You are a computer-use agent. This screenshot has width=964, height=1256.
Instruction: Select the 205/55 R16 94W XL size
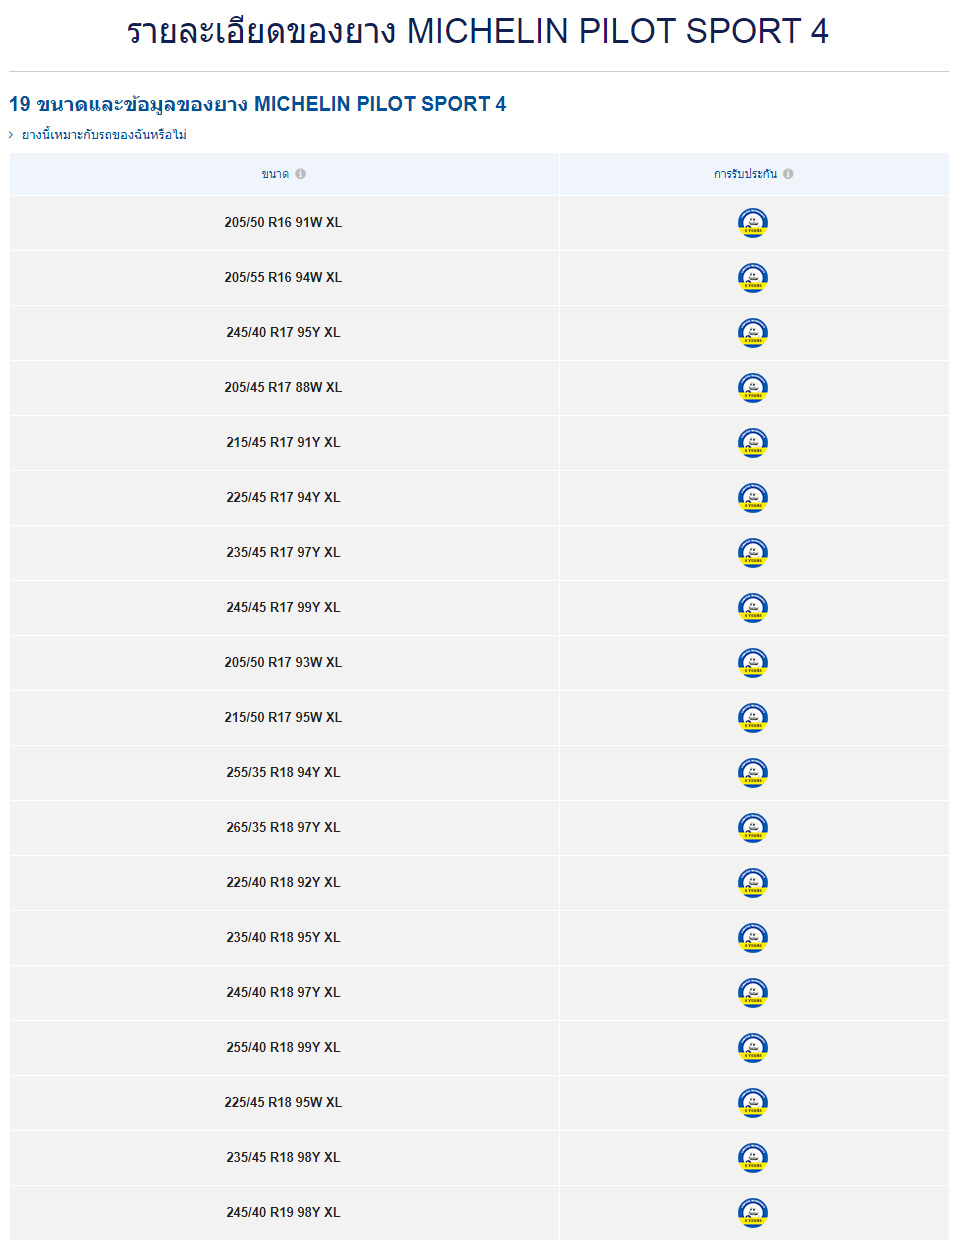[x=283, y=278]
